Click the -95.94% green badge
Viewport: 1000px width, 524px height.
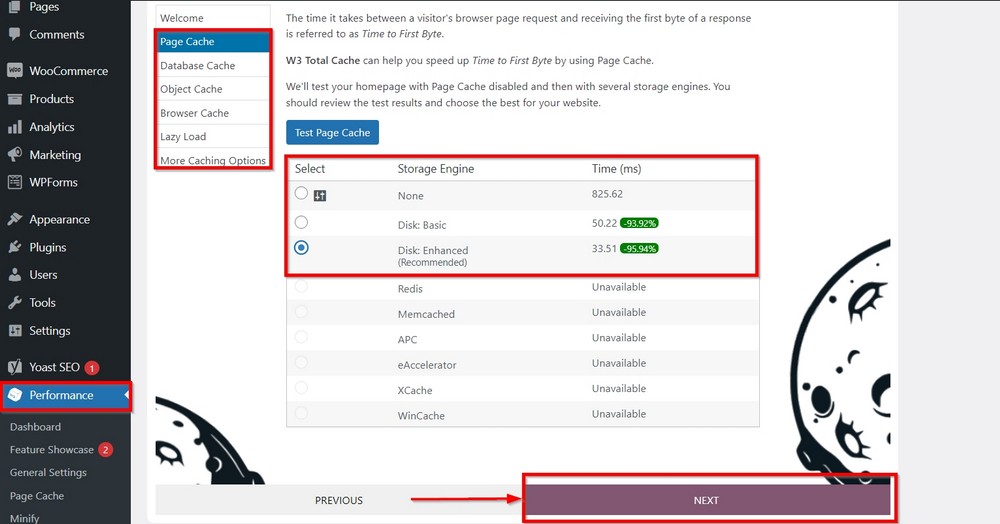pyautogui.click(x=639, y=249)
